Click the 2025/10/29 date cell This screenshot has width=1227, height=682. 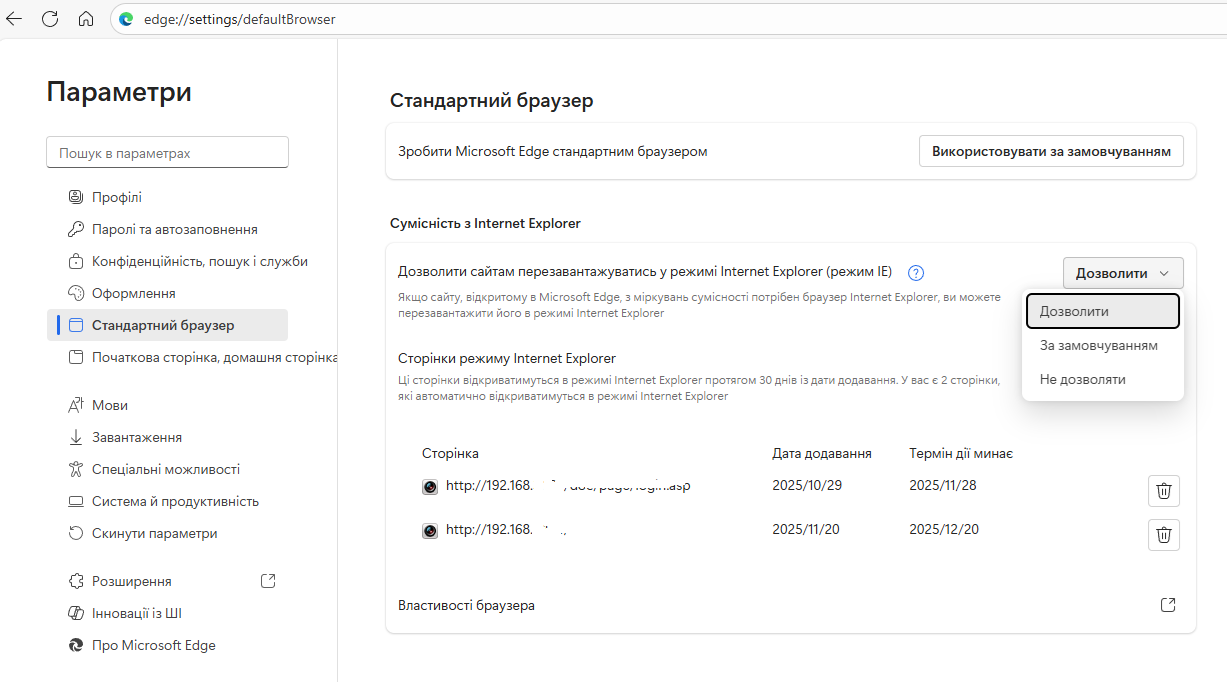click(x=806, y=485)
